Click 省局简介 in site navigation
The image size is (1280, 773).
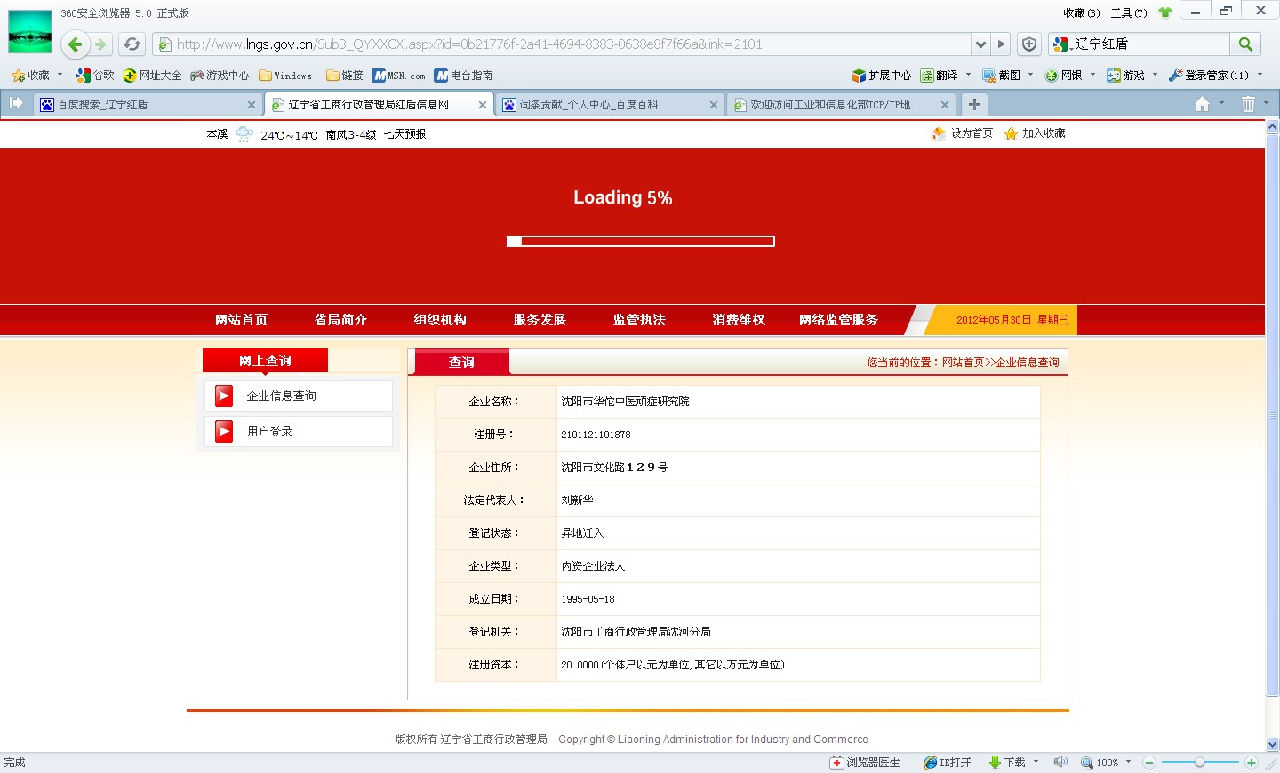[x=341, y=320]
